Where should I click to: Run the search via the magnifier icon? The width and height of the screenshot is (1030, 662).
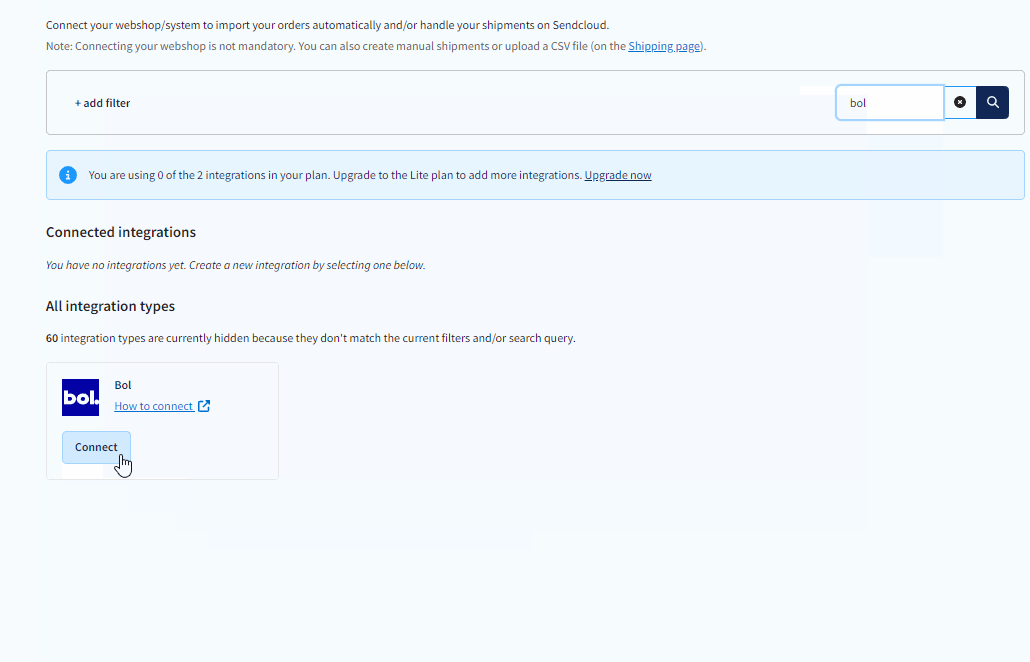coord(992,102)
